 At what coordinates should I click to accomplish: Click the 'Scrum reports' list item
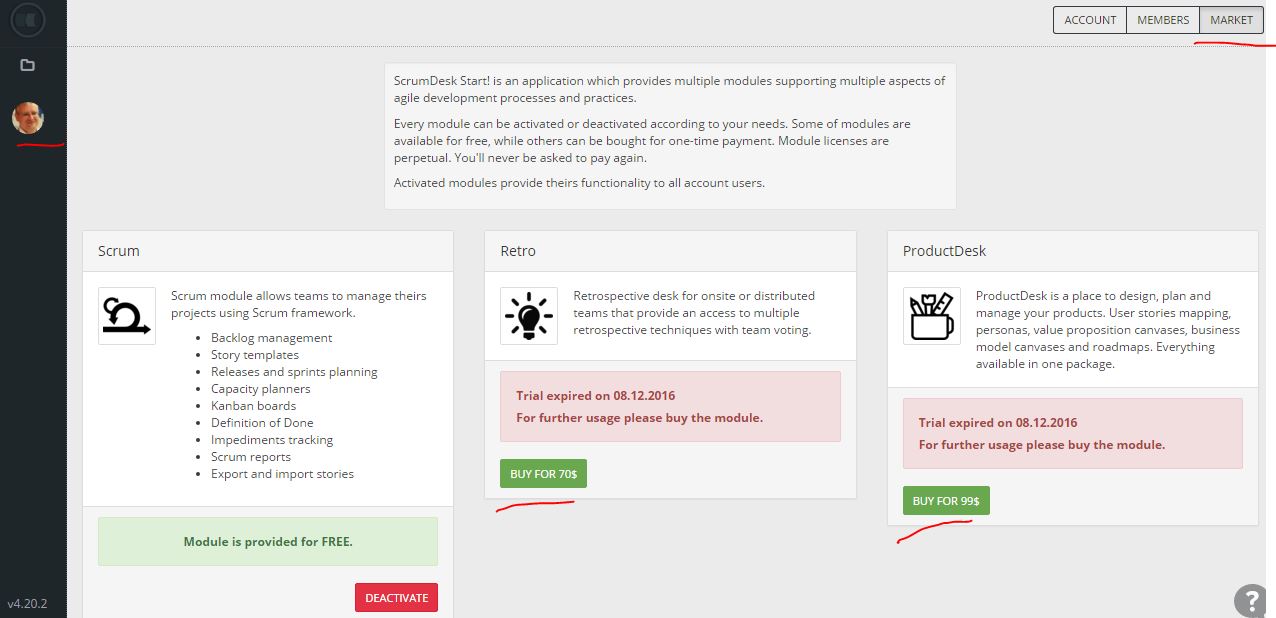click(x=251, y=457)
